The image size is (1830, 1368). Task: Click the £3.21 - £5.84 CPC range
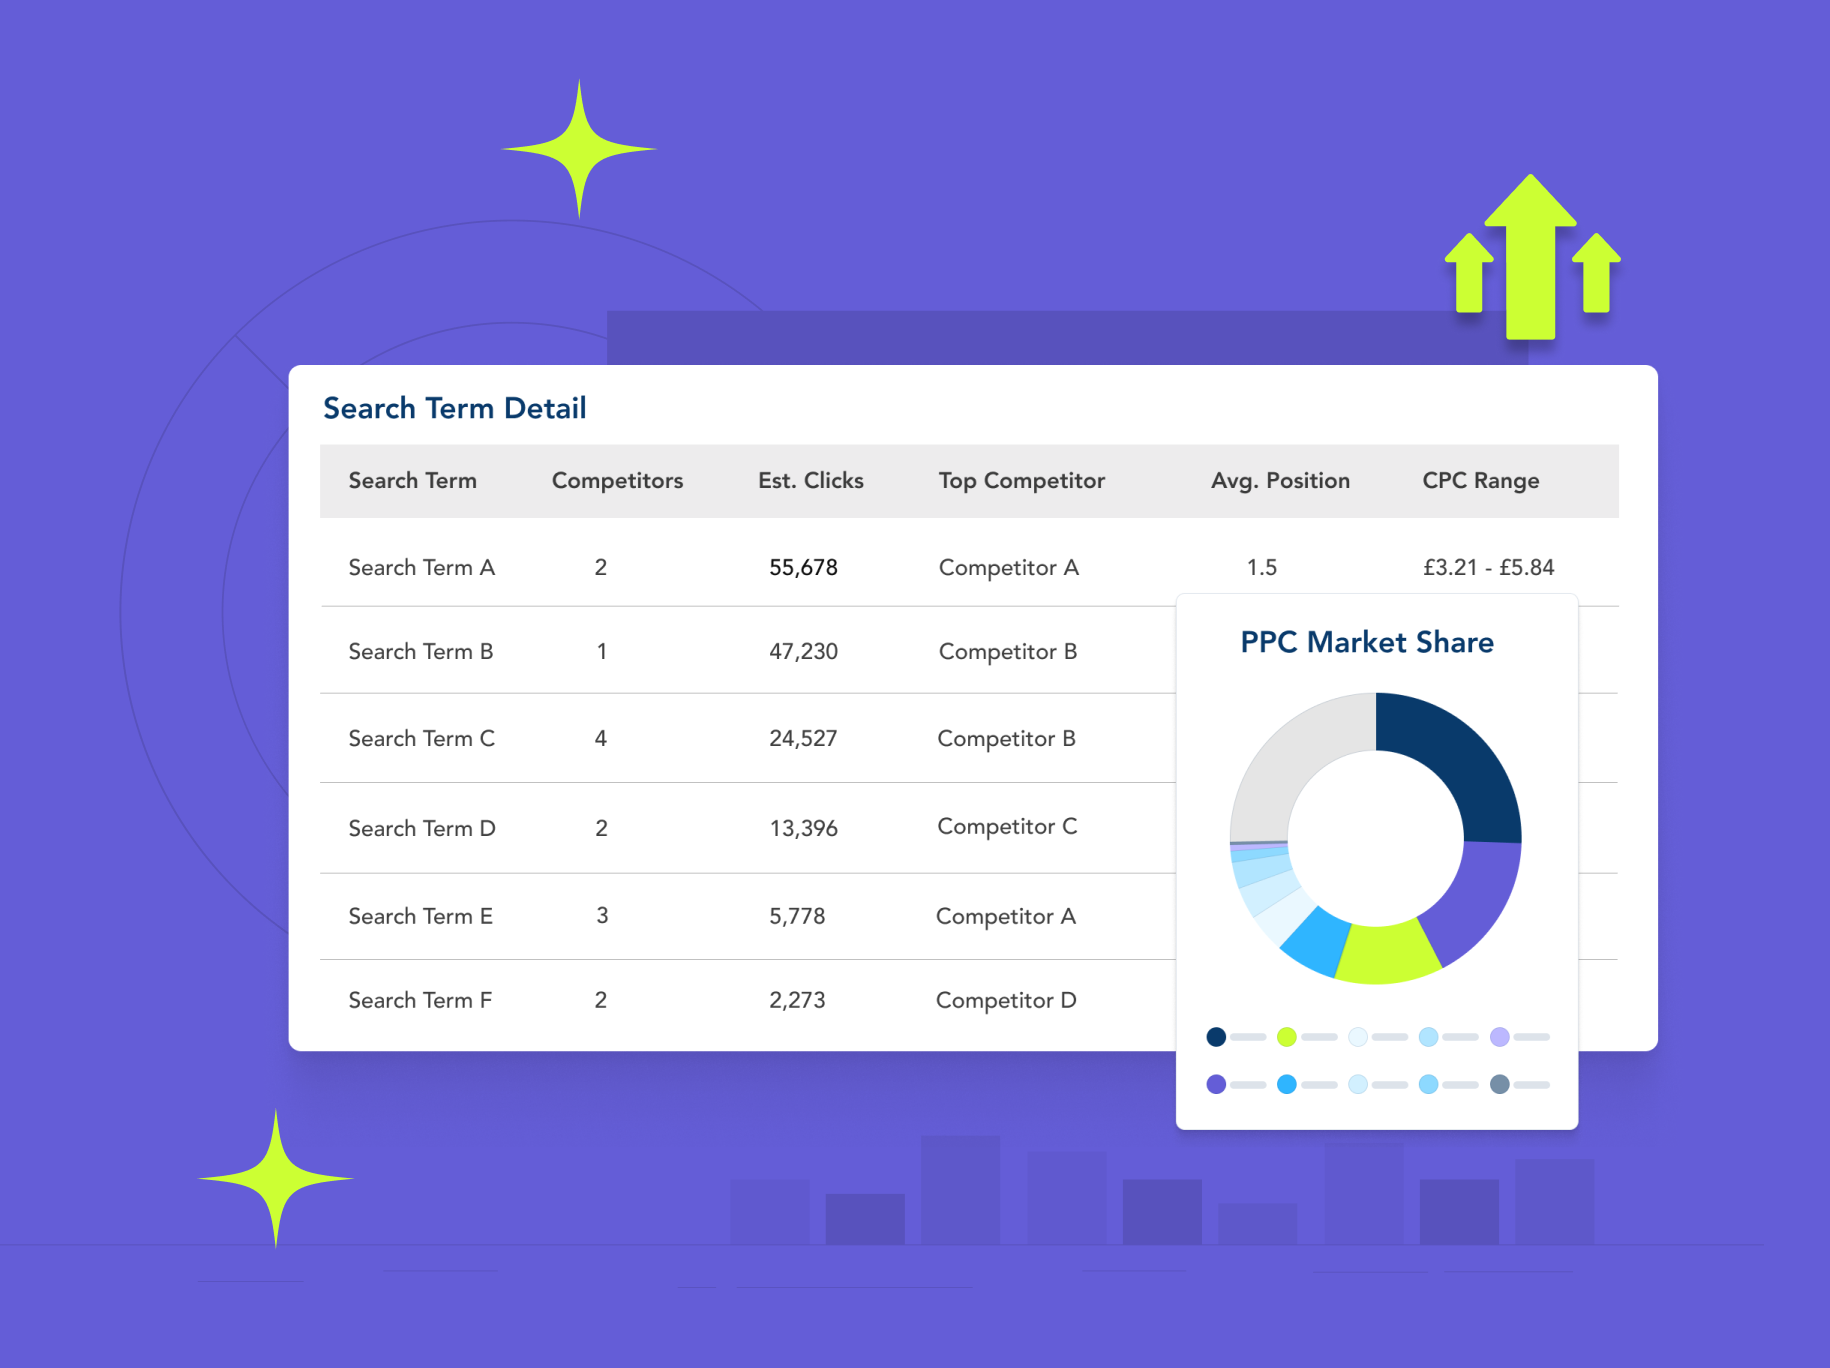1488,568
